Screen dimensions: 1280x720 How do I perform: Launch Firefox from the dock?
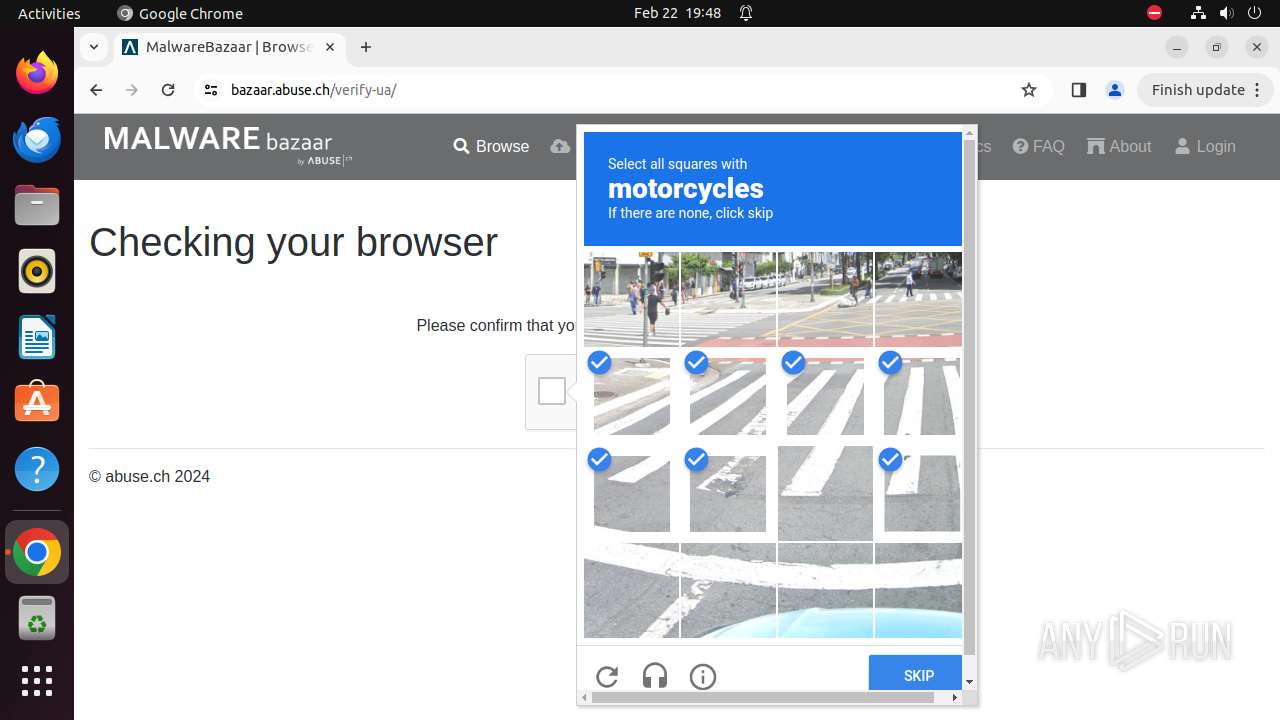coord(37,73)
